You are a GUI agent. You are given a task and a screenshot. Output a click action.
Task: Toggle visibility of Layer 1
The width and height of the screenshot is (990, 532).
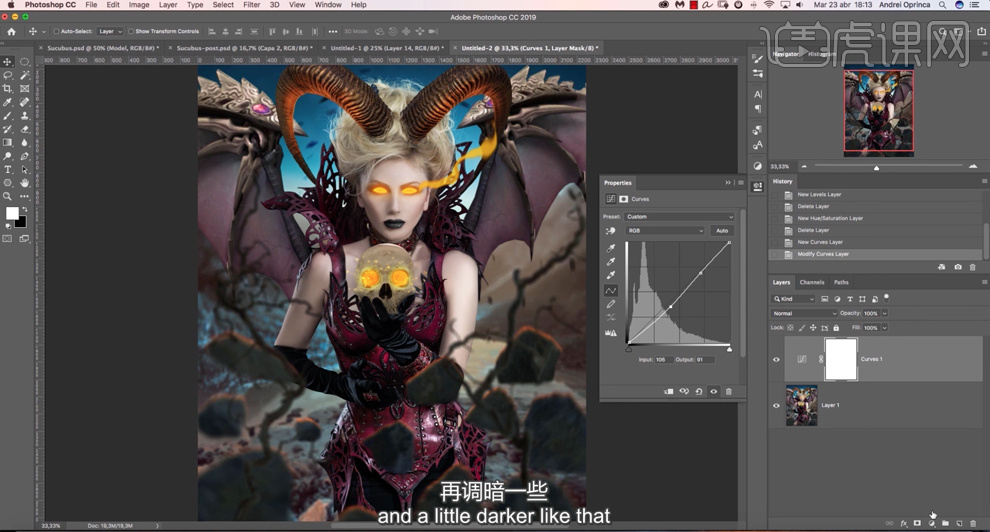click(x=776, y=405)
